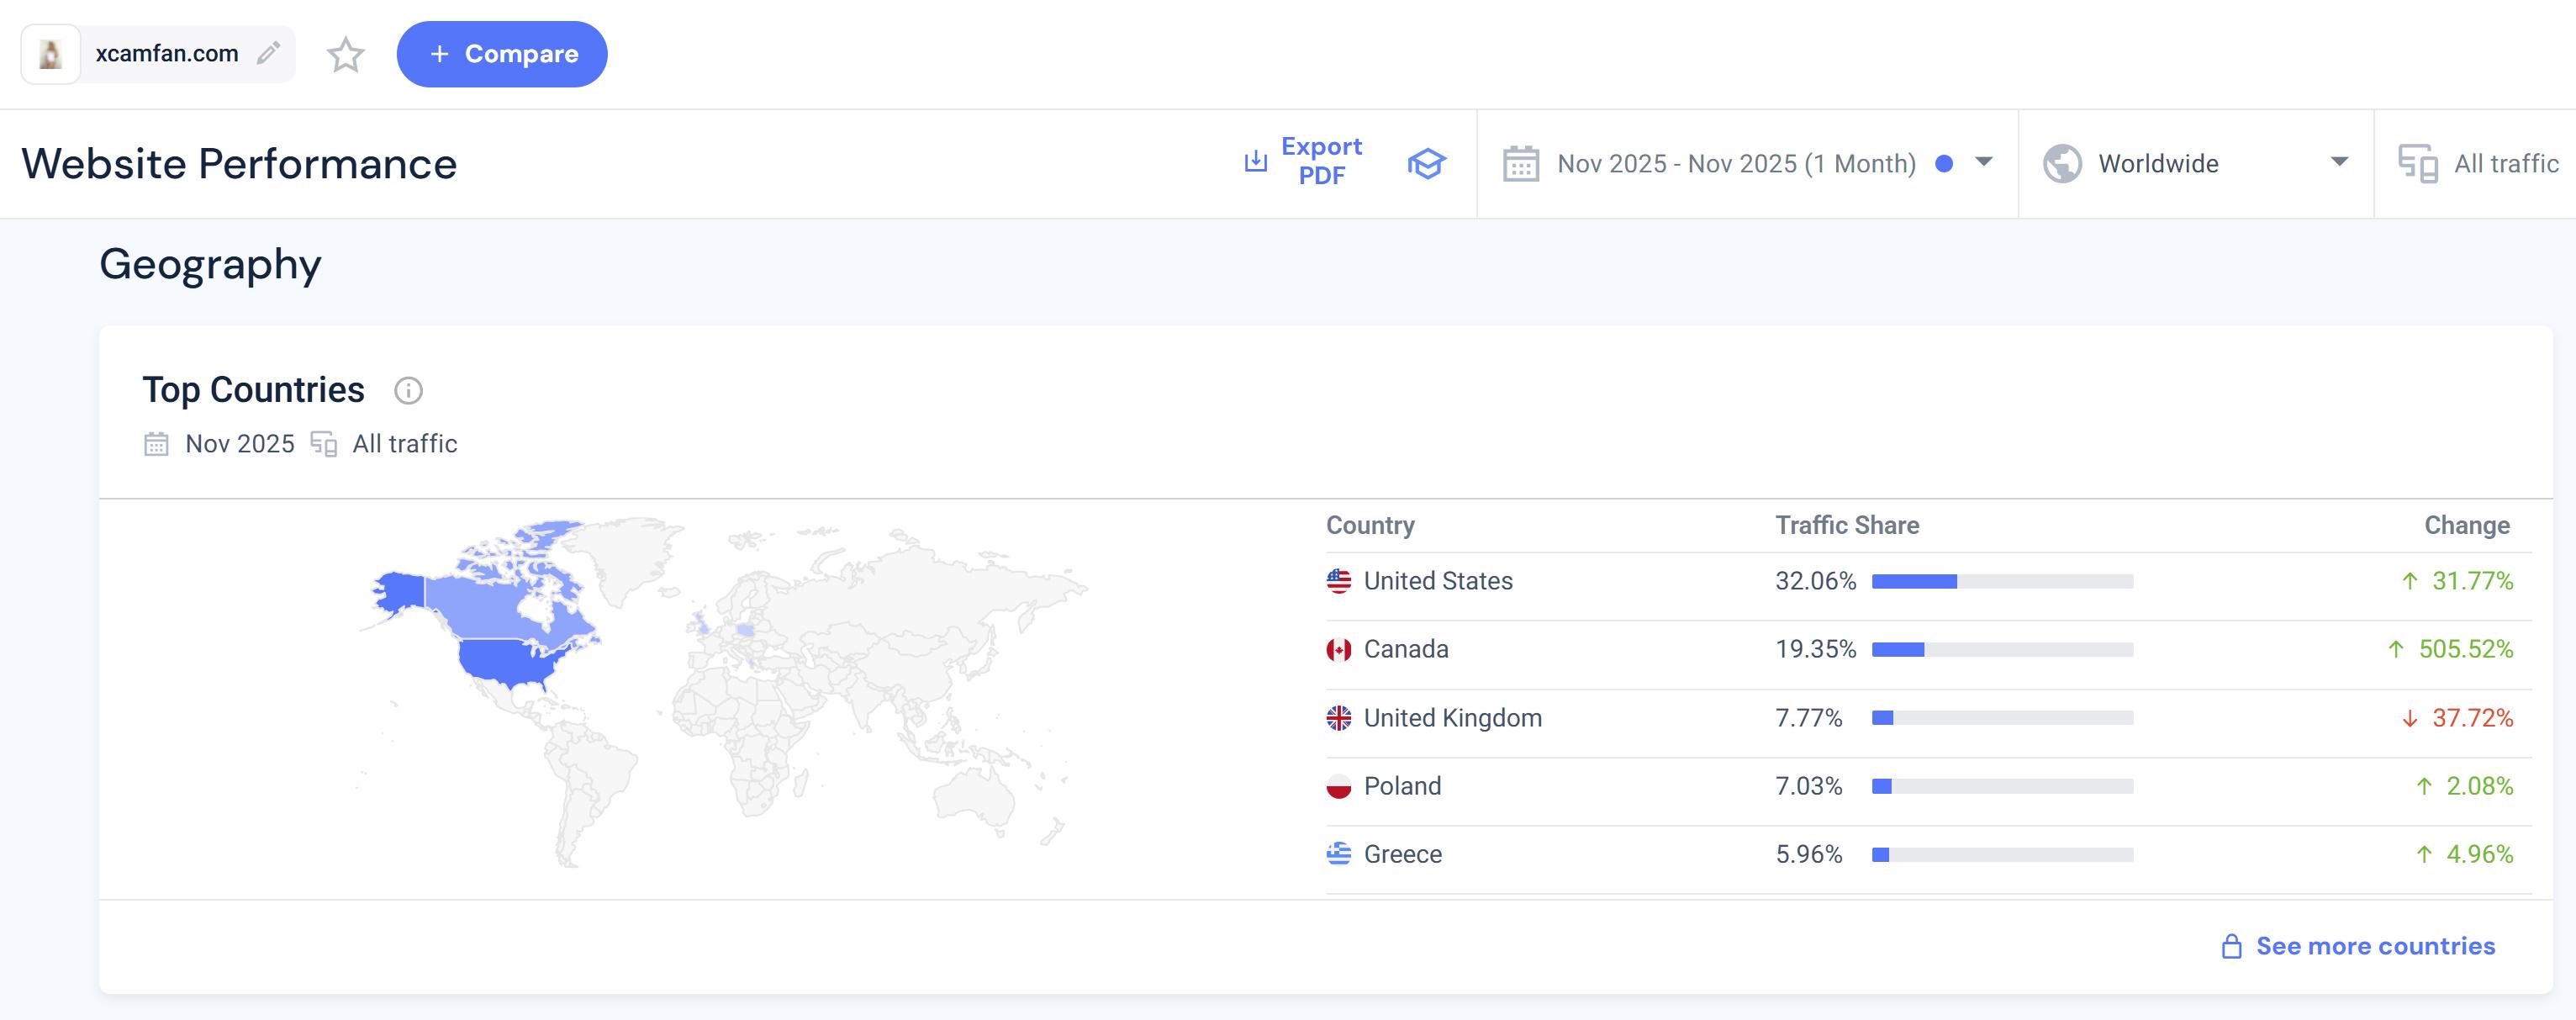Screen dimensions: 2576x1020
Task: Click the Top Countries info icon
Action: click(x=408, y=390)
